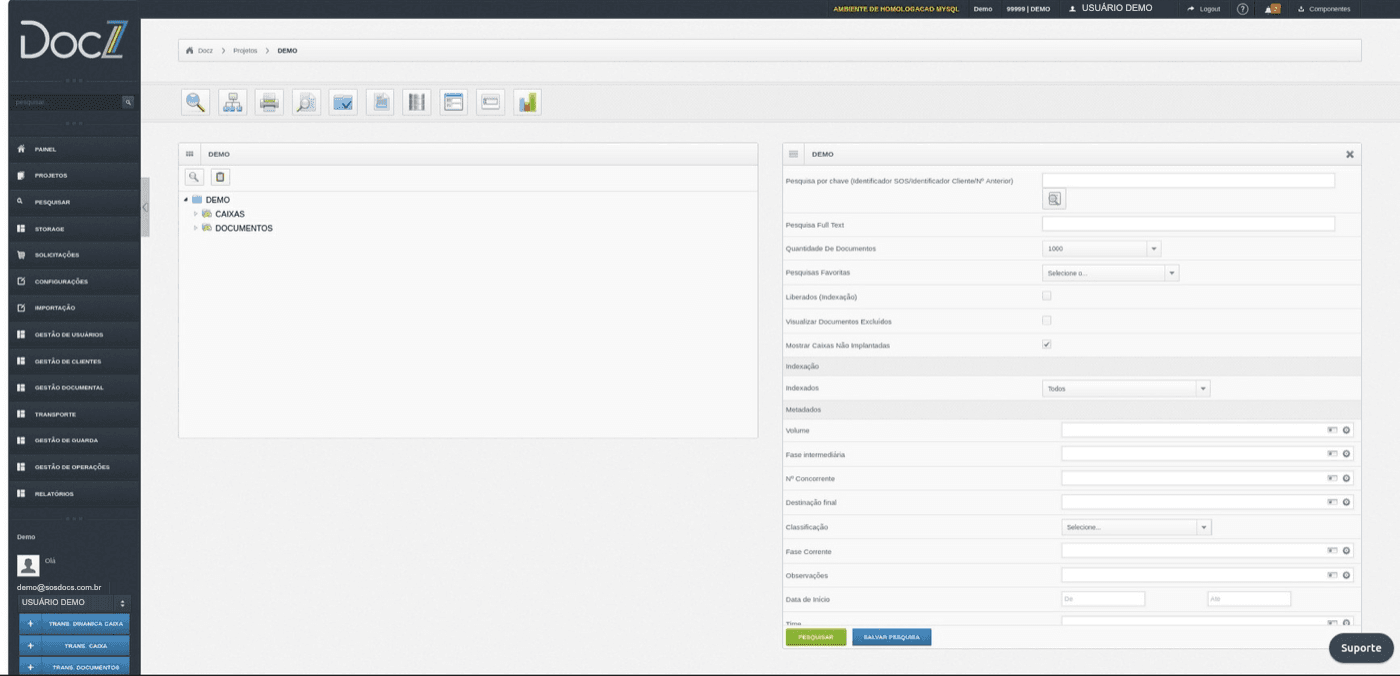1400x676 pixels.
Task: Enable the Liberados (Indexação) checkbox
Action: click(x=1047, y=296)
